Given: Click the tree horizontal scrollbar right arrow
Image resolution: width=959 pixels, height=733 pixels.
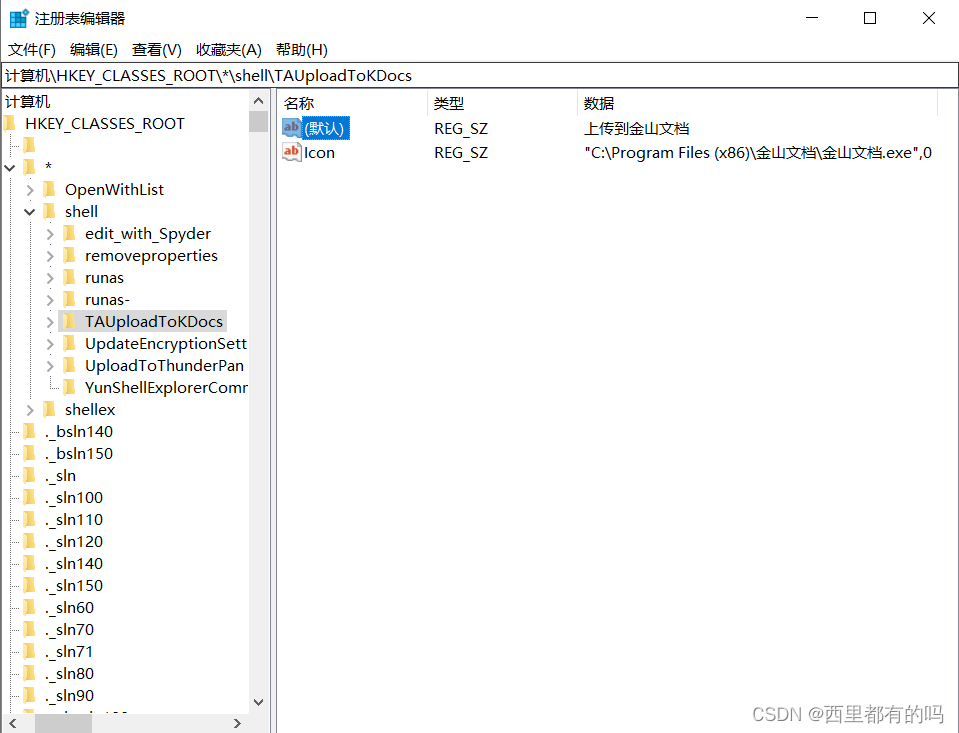Looking at the screenshot, I should (x=237, y=723).
